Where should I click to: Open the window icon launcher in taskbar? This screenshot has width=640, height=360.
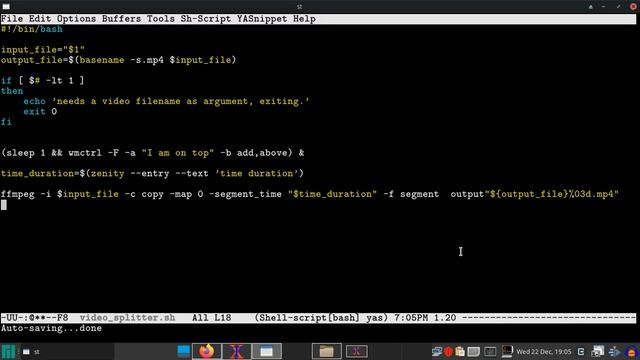coord(267,351)
